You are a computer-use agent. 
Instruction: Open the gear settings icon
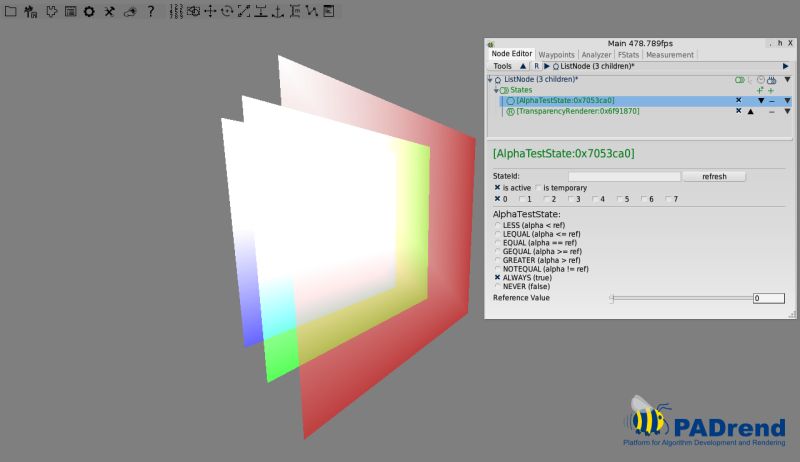(x=89, y=11)
